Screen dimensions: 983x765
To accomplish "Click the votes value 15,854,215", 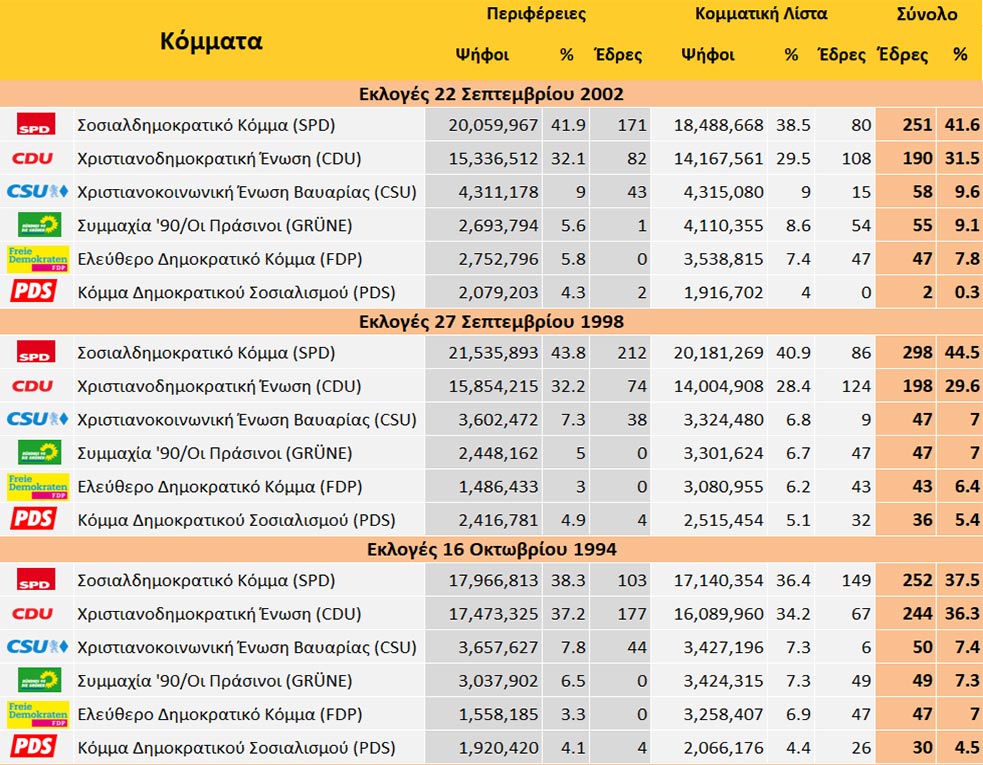I will (493, 386).
